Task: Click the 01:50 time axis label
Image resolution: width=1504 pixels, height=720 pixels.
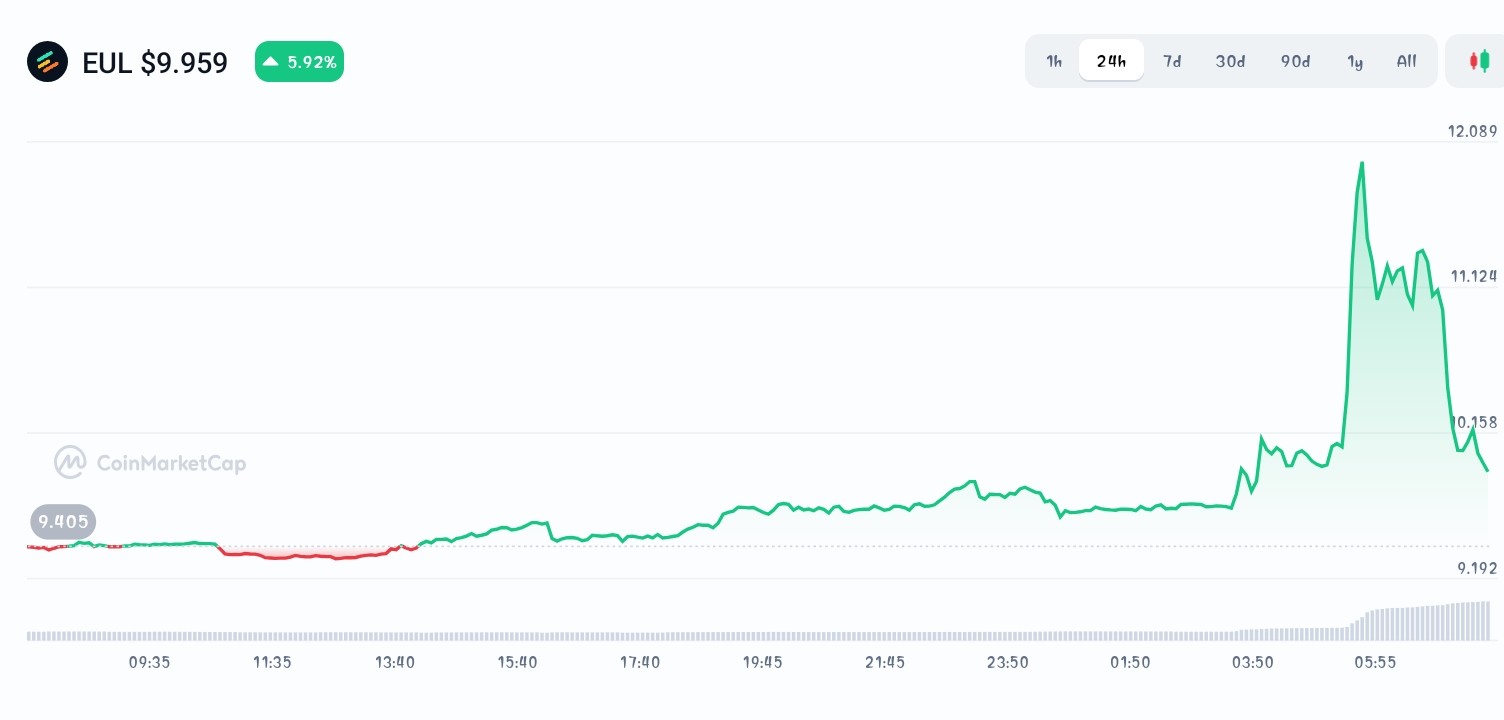Action: [1130, 662]
